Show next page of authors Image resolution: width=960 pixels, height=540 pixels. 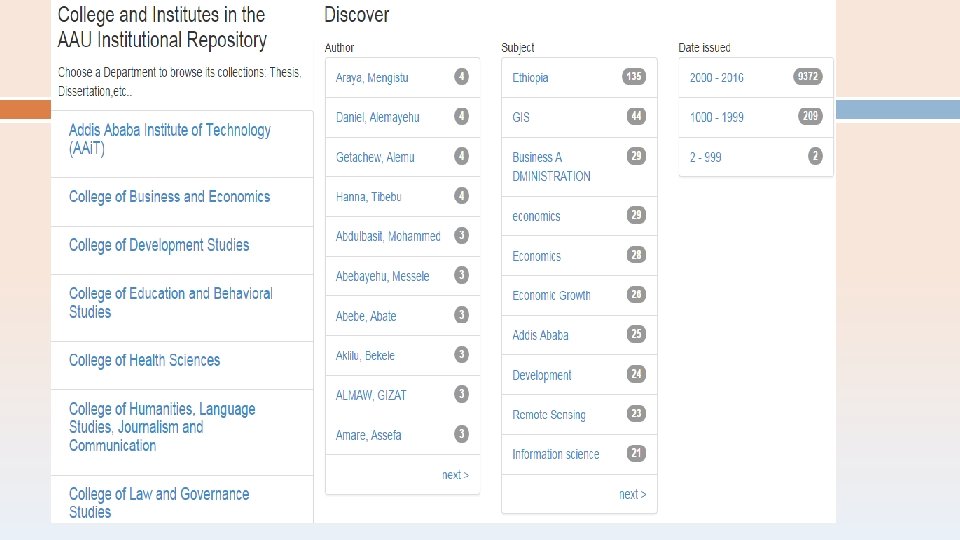(455, 475)
